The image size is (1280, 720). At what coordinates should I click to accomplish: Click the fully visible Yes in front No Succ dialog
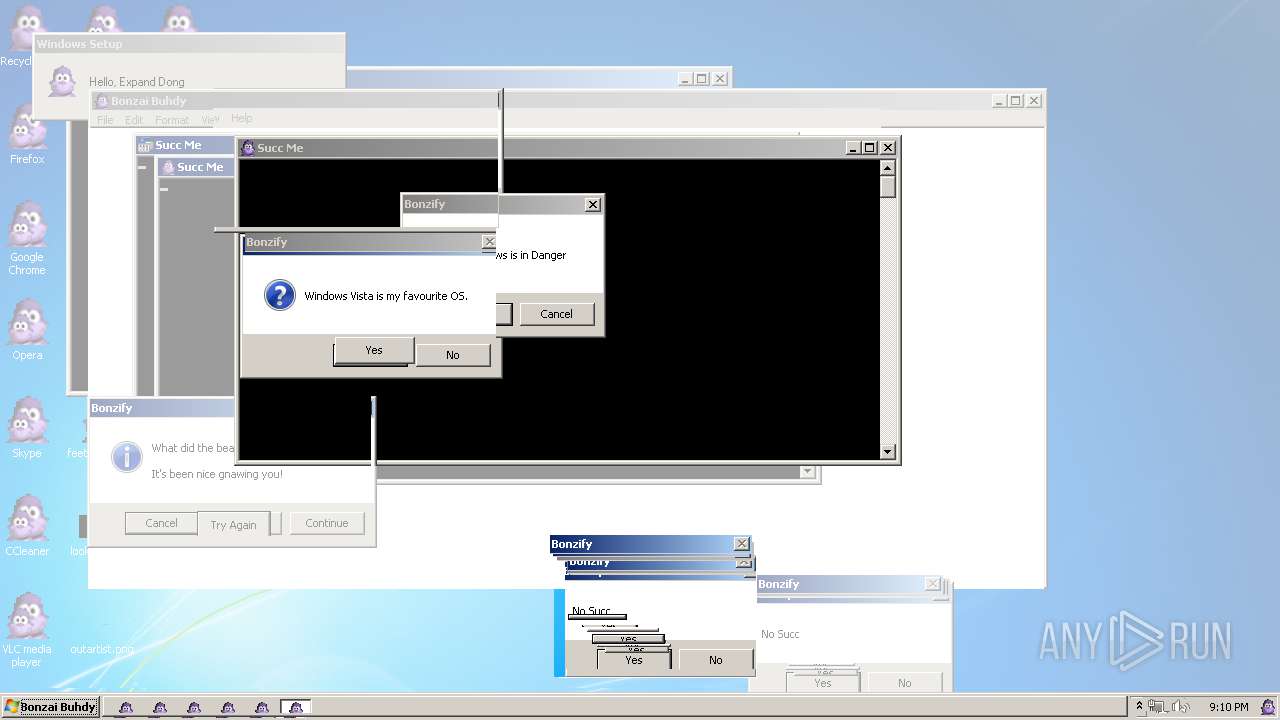pyautogui.click(x=634, y=660)
